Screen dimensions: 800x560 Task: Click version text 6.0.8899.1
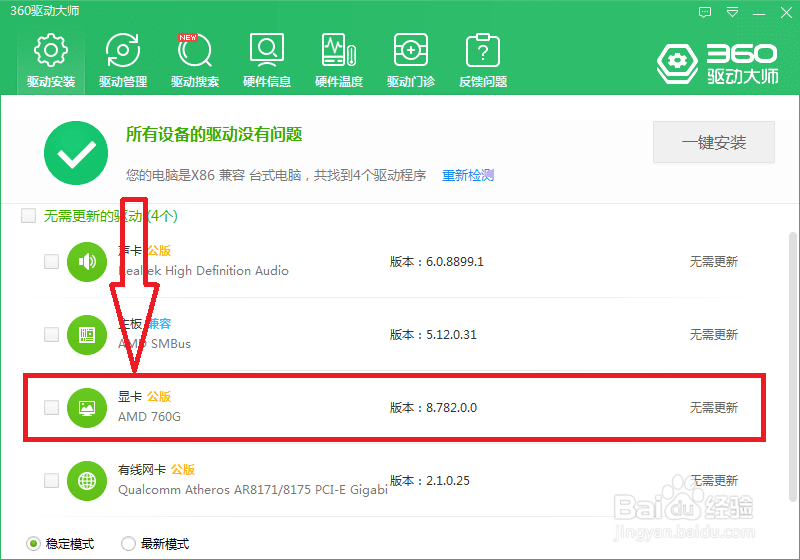coord(455,262)
